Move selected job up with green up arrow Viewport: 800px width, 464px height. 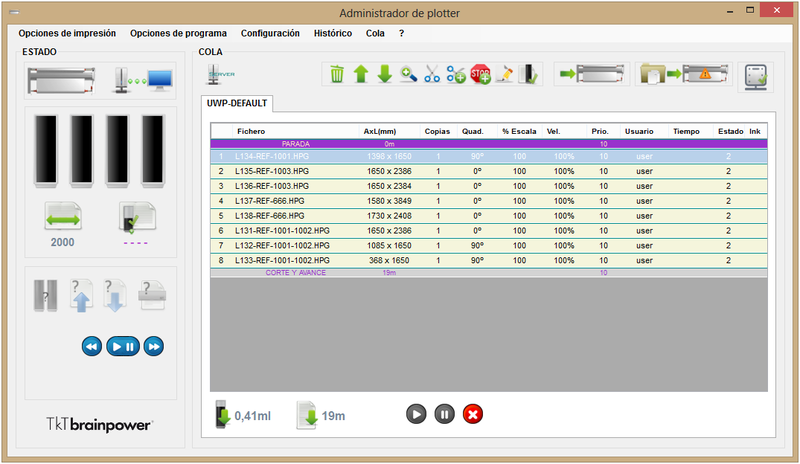(361, 74)
